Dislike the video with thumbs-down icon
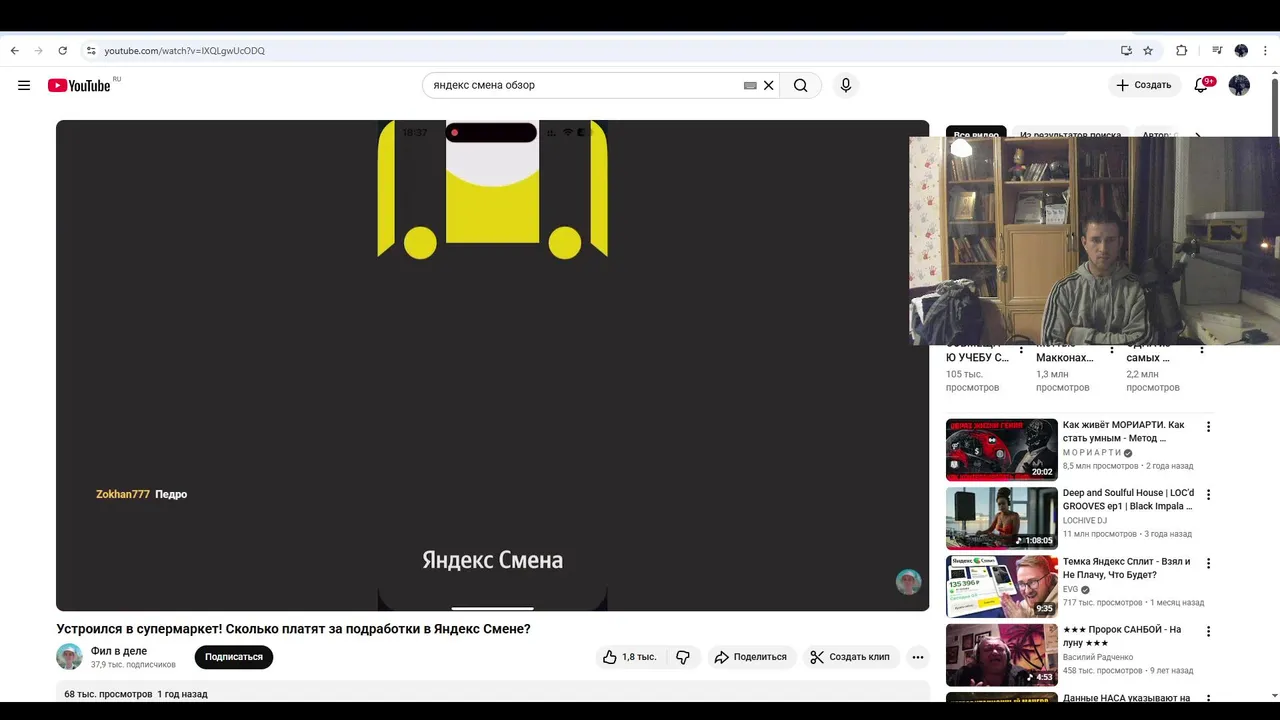 (x=683, y=657)
